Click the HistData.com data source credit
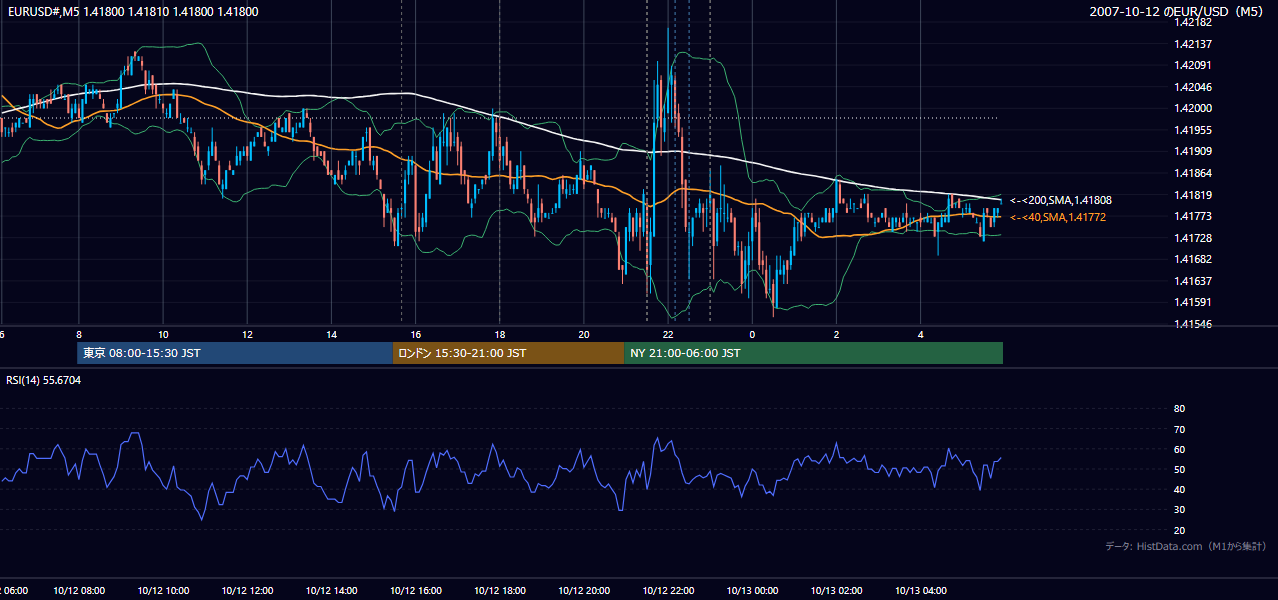The width and height of the screenshot is (1278, 600). (1186, 546)
